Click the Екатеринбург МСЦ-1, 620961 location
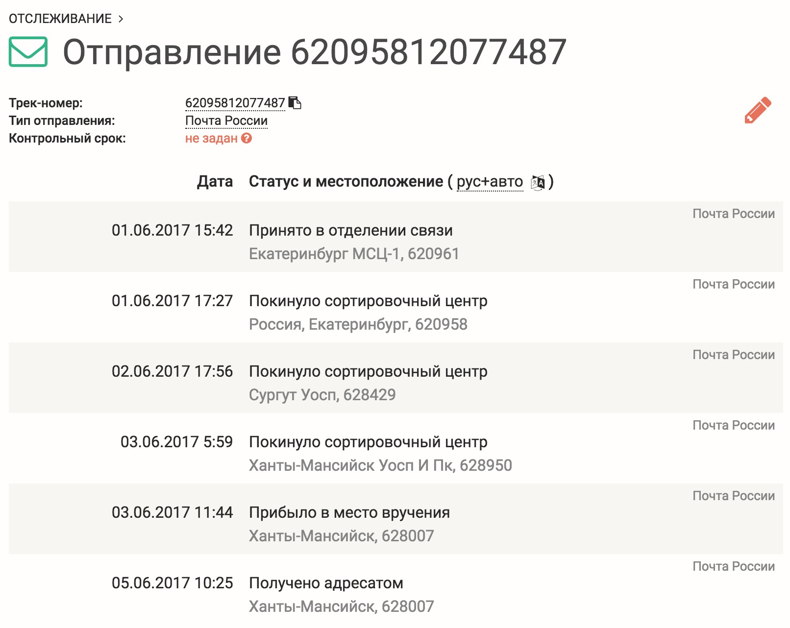This screenshot has width=790, height=628. [x=354, y=254]
